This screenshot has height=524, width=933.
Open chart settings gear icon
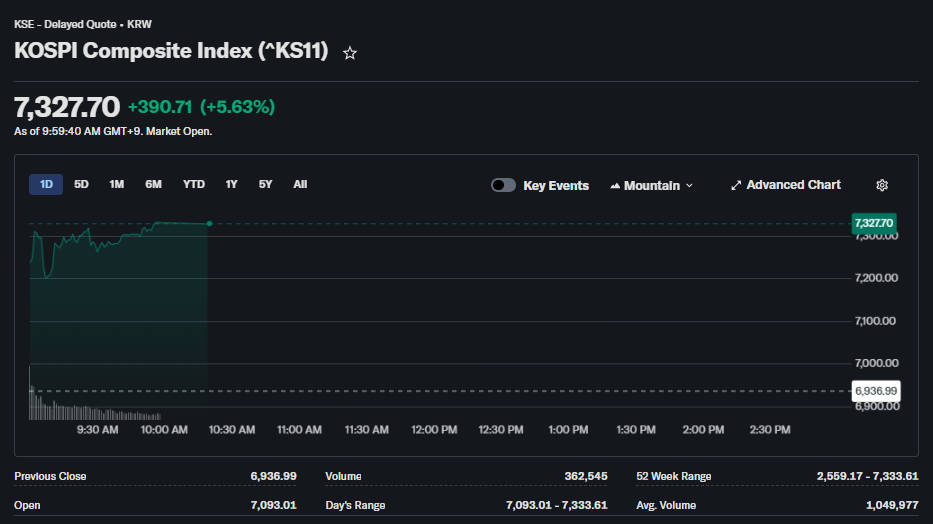point(882,185)
